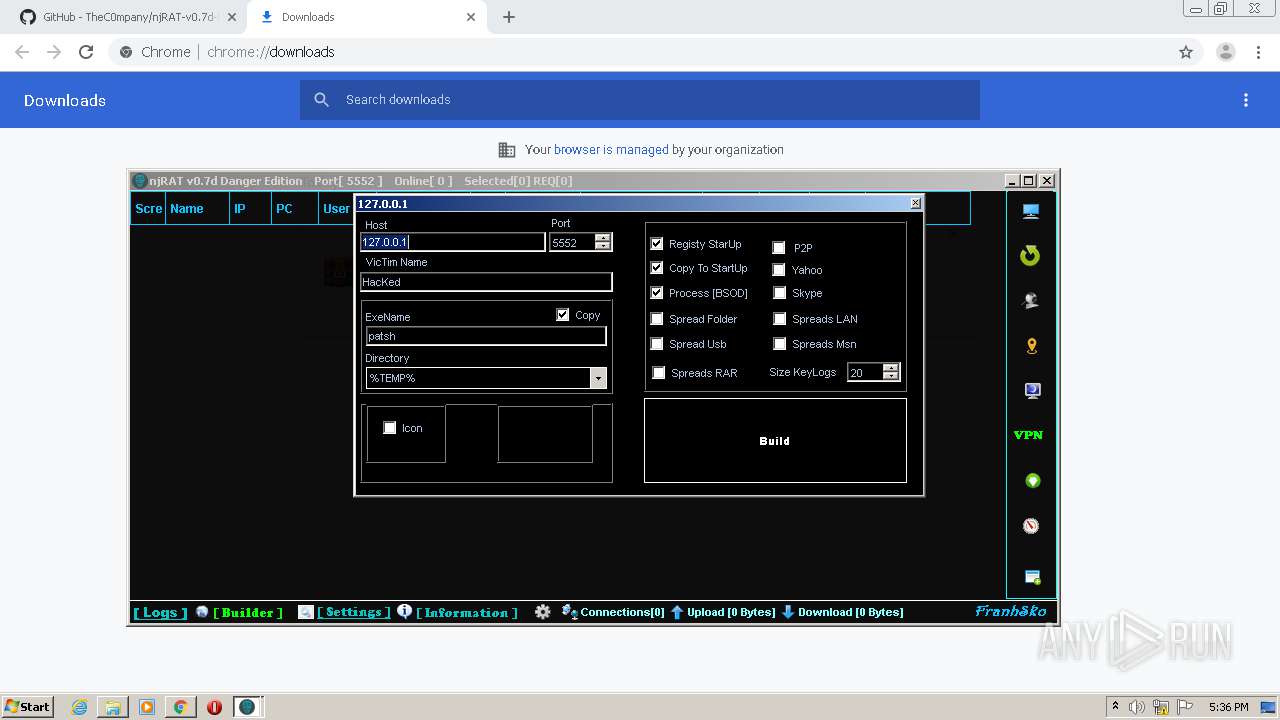The height and width of the screenshot is (720, 1280).
Task: Open Downloads page more-actions menu
Action: tap(1246, 100)
